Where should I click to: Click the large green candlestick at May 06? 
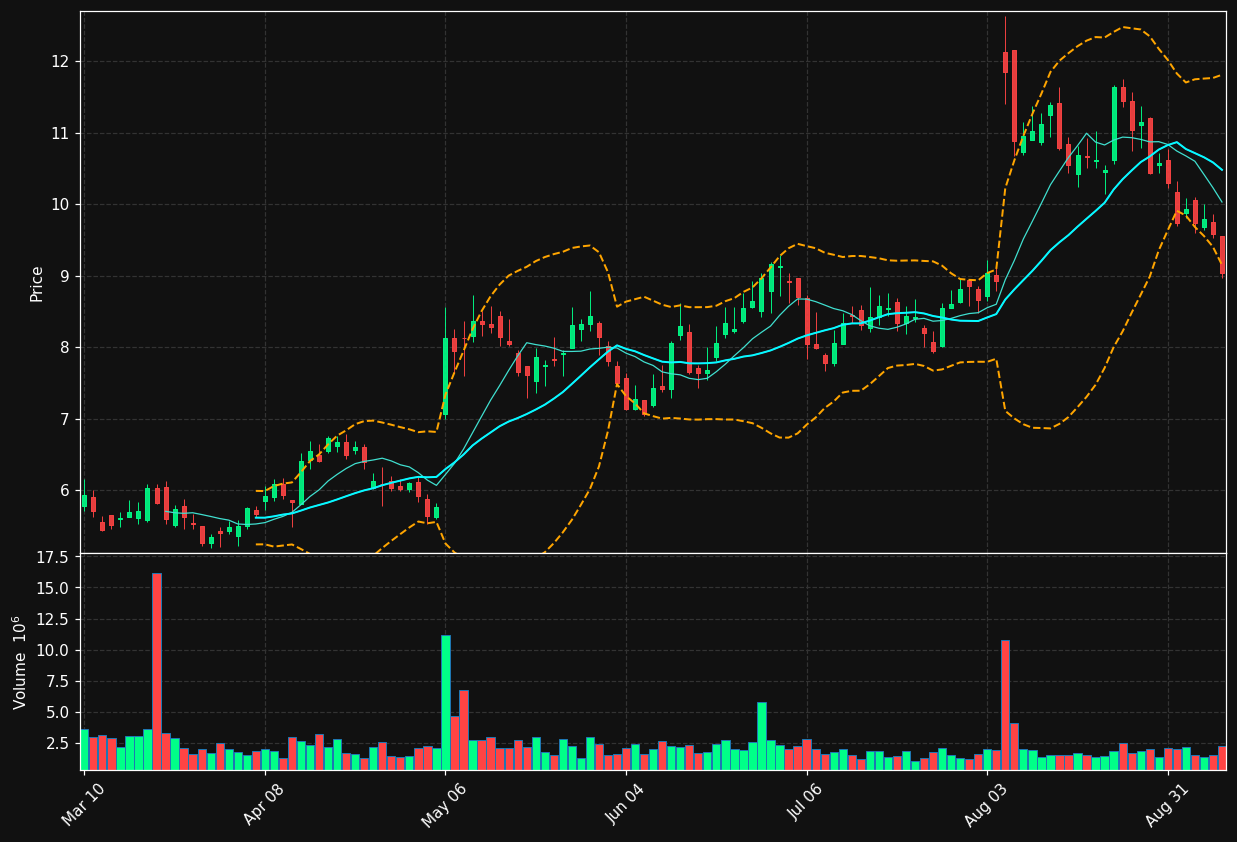(446, 377)
